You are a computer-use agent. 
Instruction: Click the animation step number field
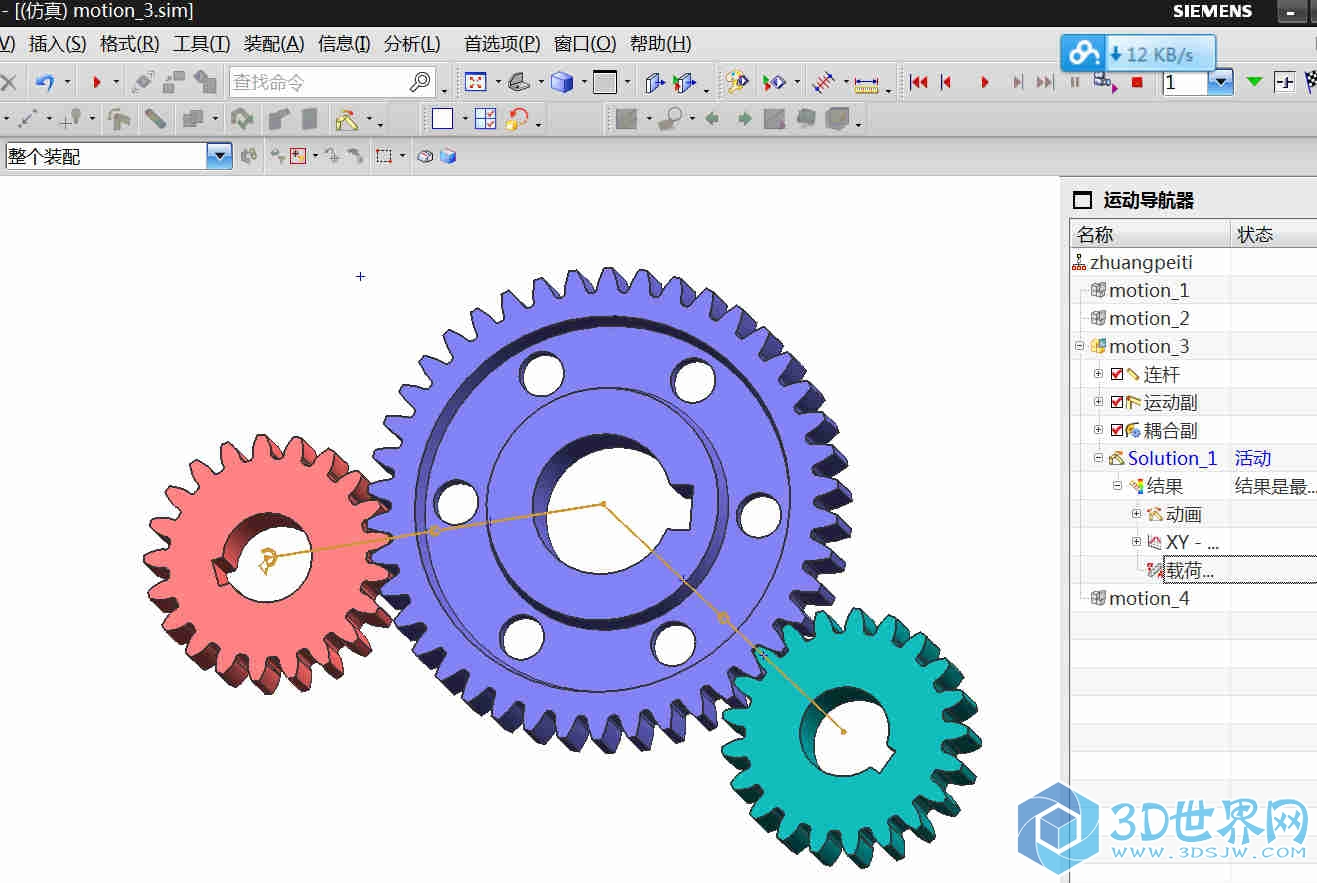point(1186,83)
